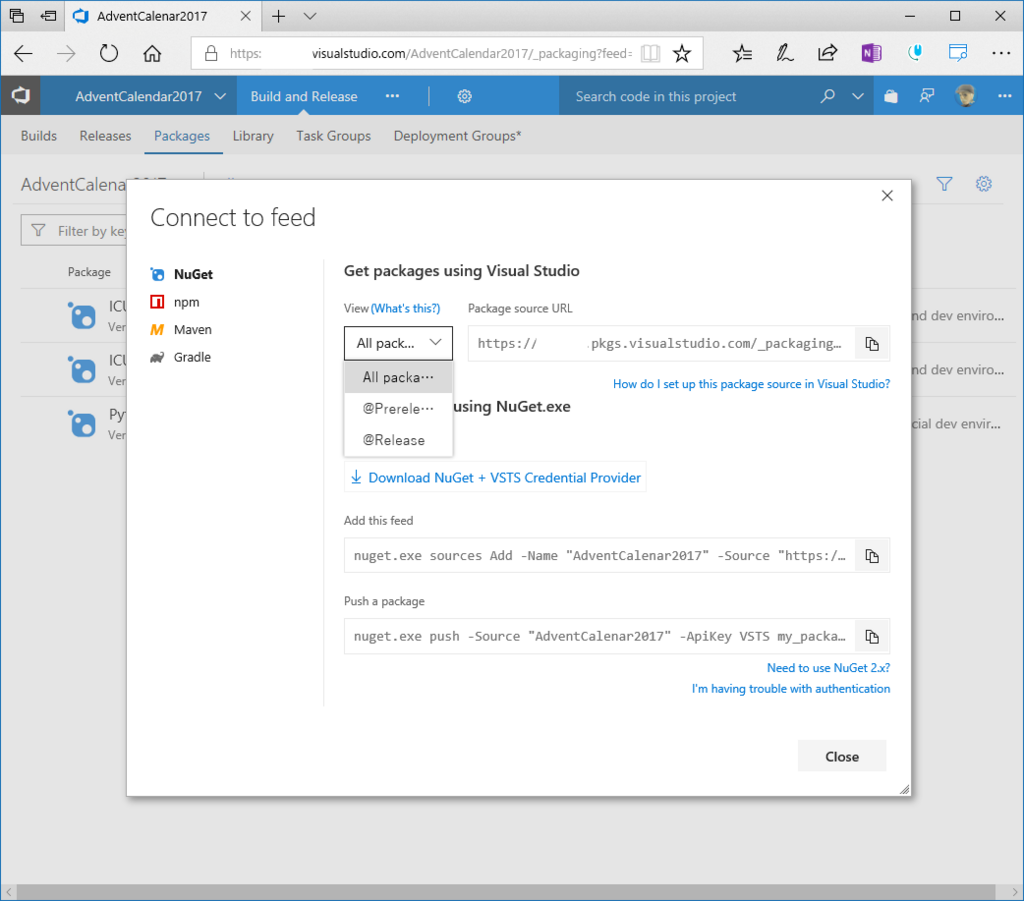Show tab previews chevron
Screen dimensions: 1024x901
pyautogui.click(x=310, y=16)
